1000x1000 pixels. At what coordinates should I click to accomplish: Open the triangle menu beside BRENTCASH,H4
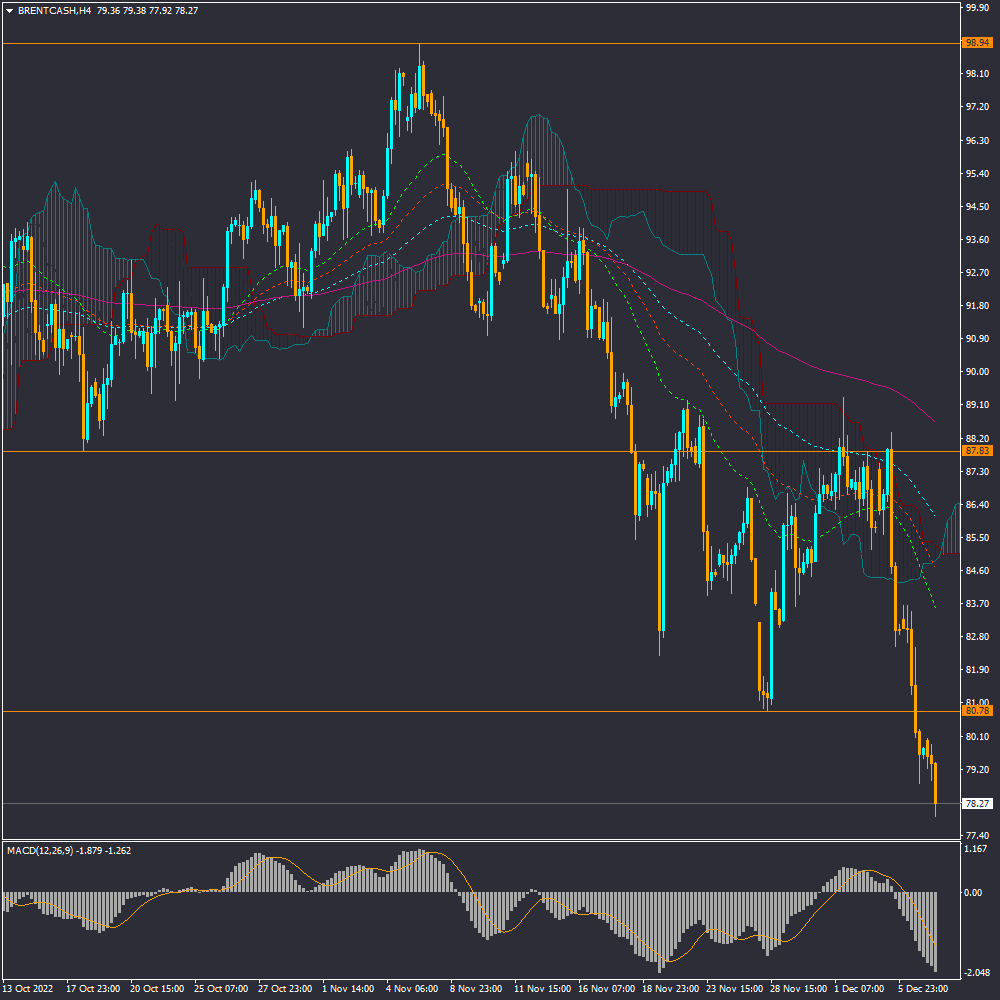[x=10, y=11]
